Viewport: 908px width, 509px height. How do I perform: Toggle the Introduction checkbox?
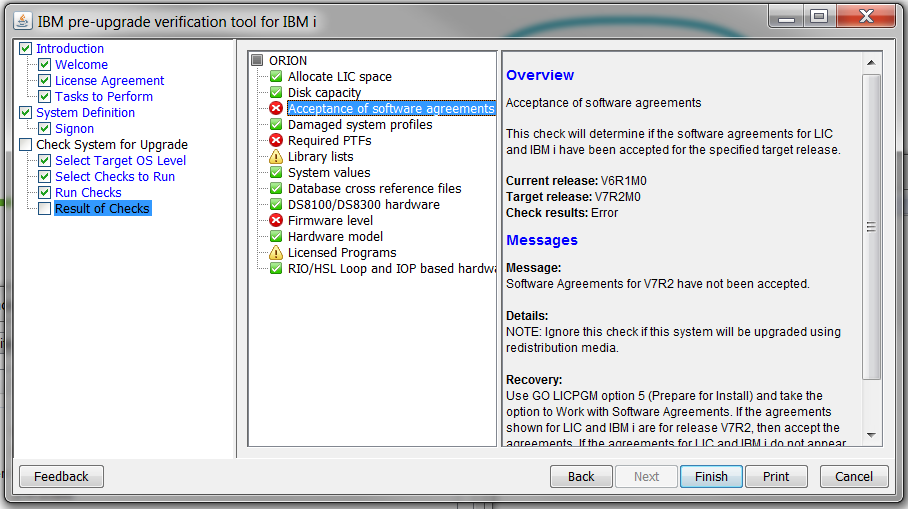pos(25,49)
